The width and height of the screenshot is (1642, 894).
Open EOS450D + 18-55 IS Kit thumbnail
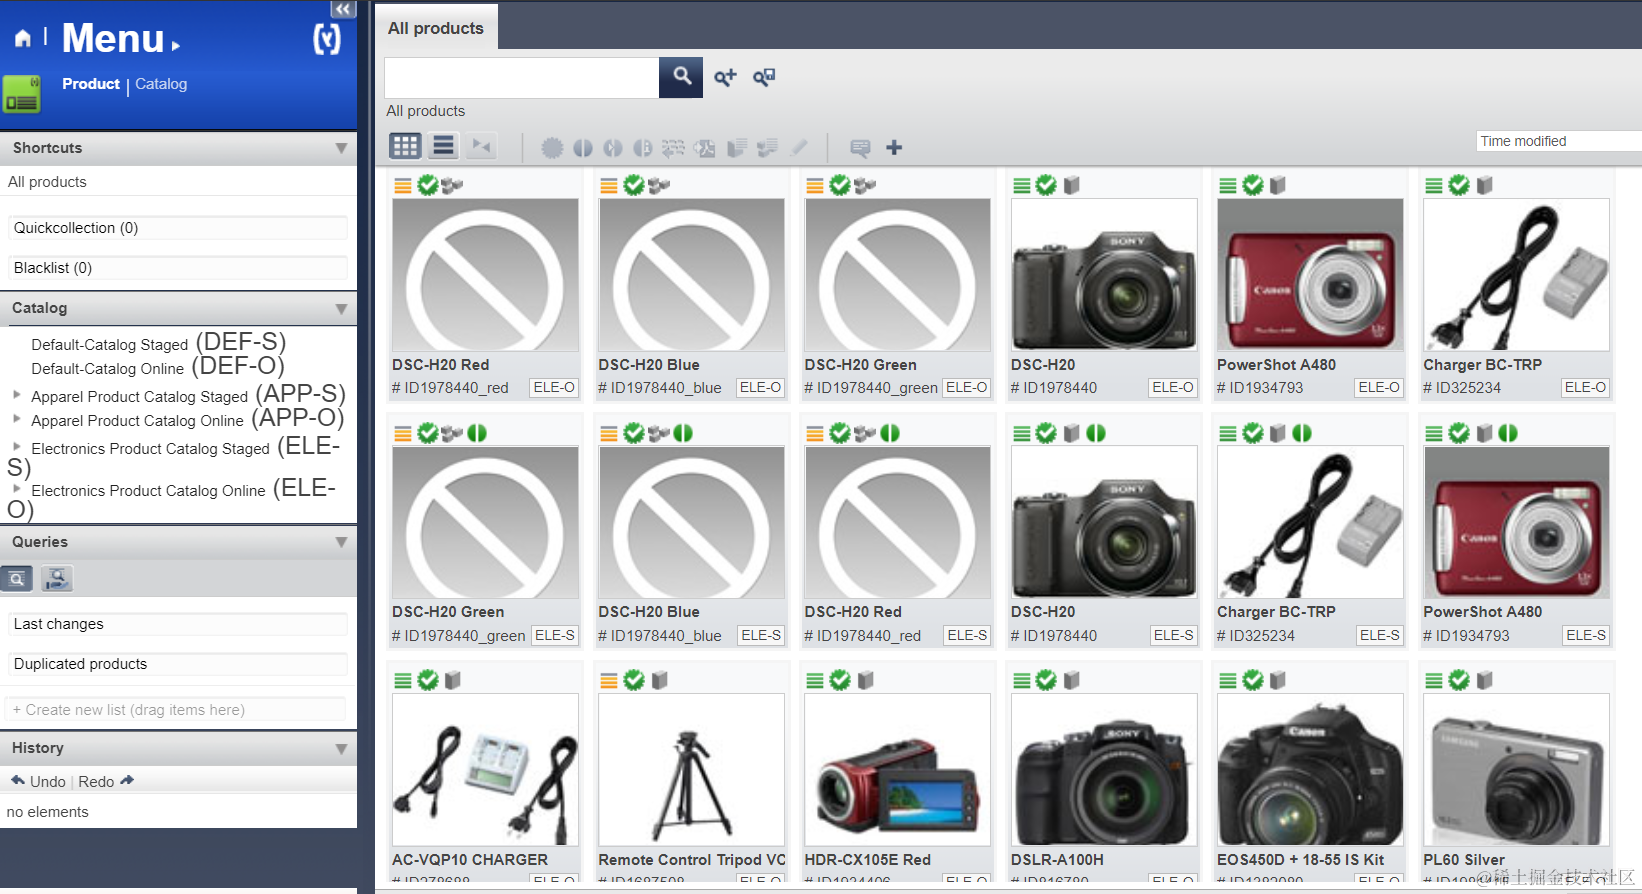(1310, 770)
